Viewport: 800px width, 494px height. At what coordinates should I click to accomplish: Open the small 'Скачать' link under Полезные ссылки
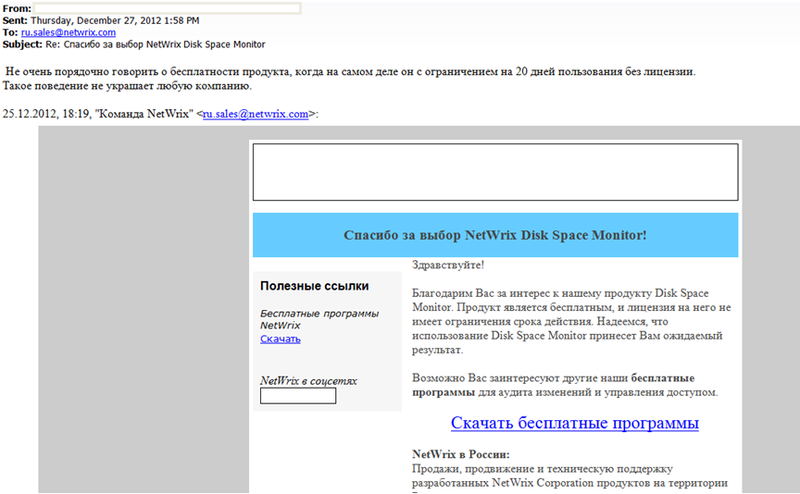[280, 339]
